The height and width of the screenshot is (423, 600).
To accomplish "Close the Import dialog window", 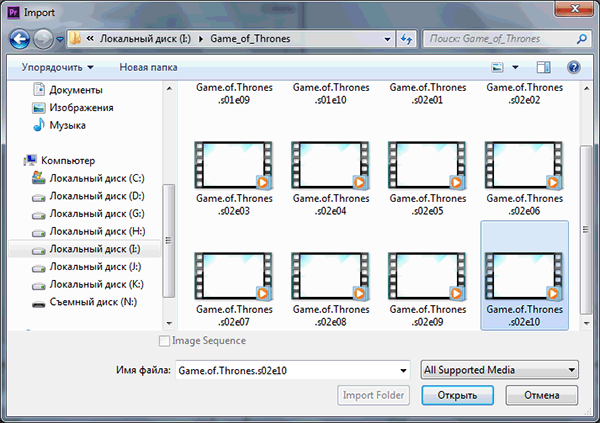I will pos(574,8).
